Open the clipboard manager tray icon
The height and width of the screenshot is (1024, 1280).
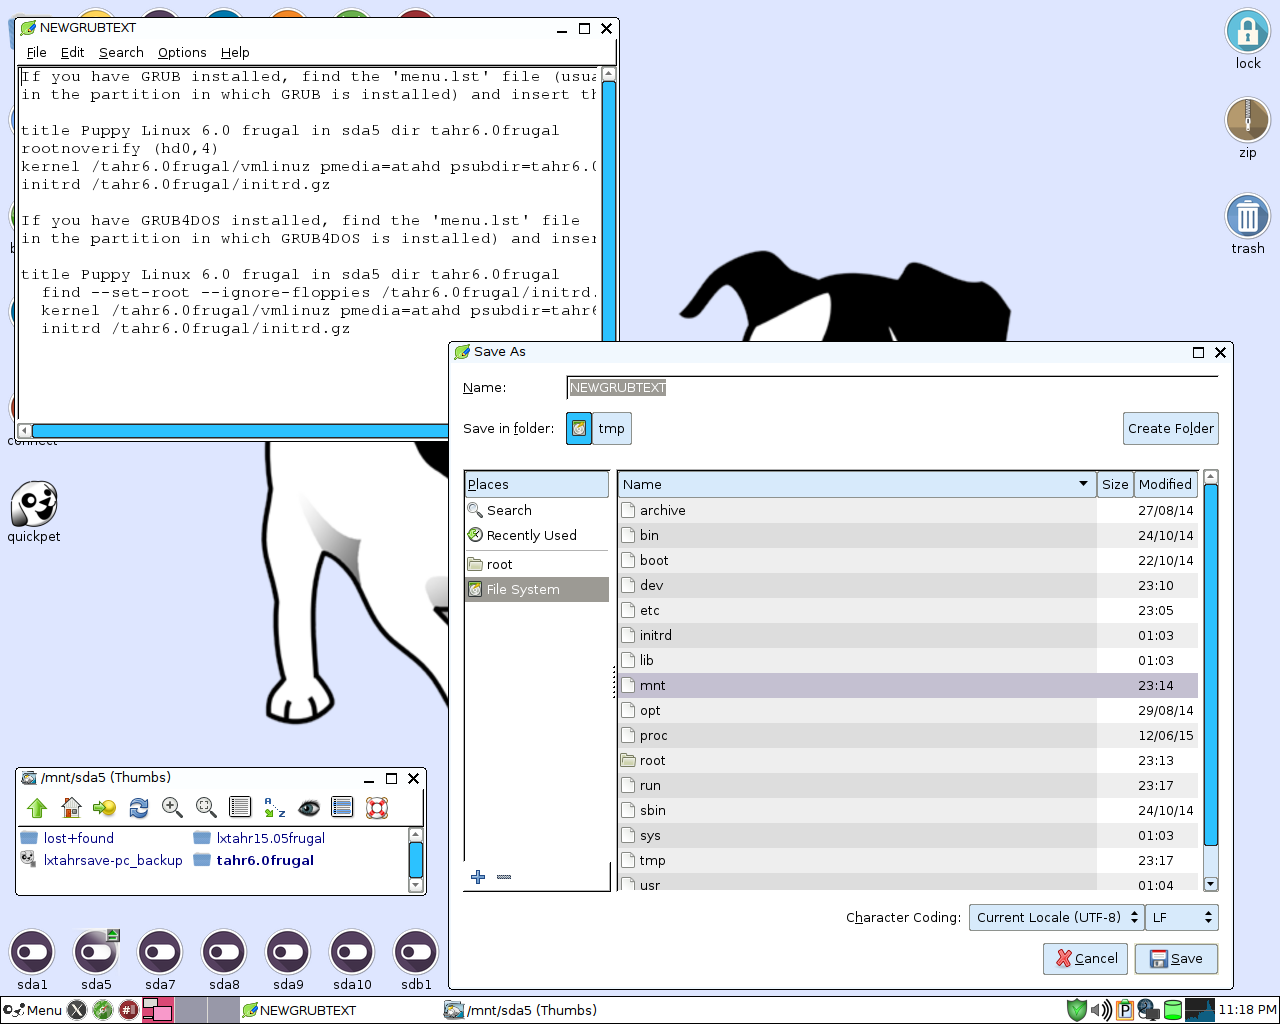pos(1127,1009)
